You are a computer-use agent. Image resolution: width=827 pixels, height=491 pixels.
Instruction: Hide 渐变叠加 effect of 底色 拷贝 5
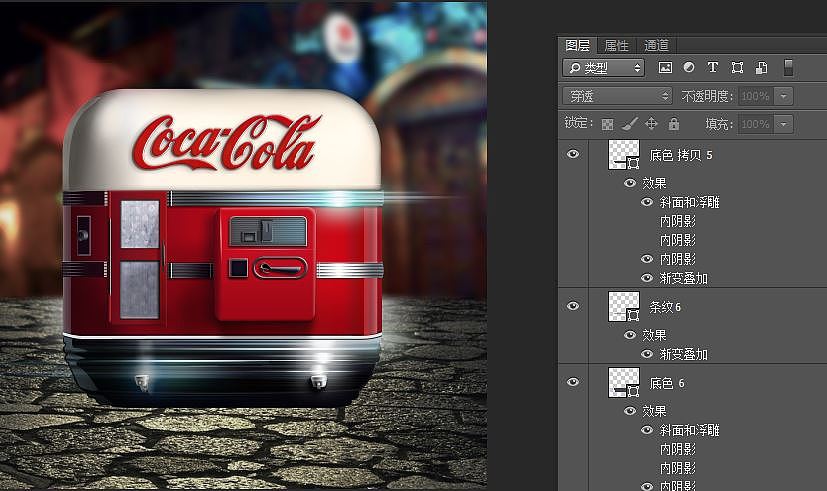click(x=647, y=278)
